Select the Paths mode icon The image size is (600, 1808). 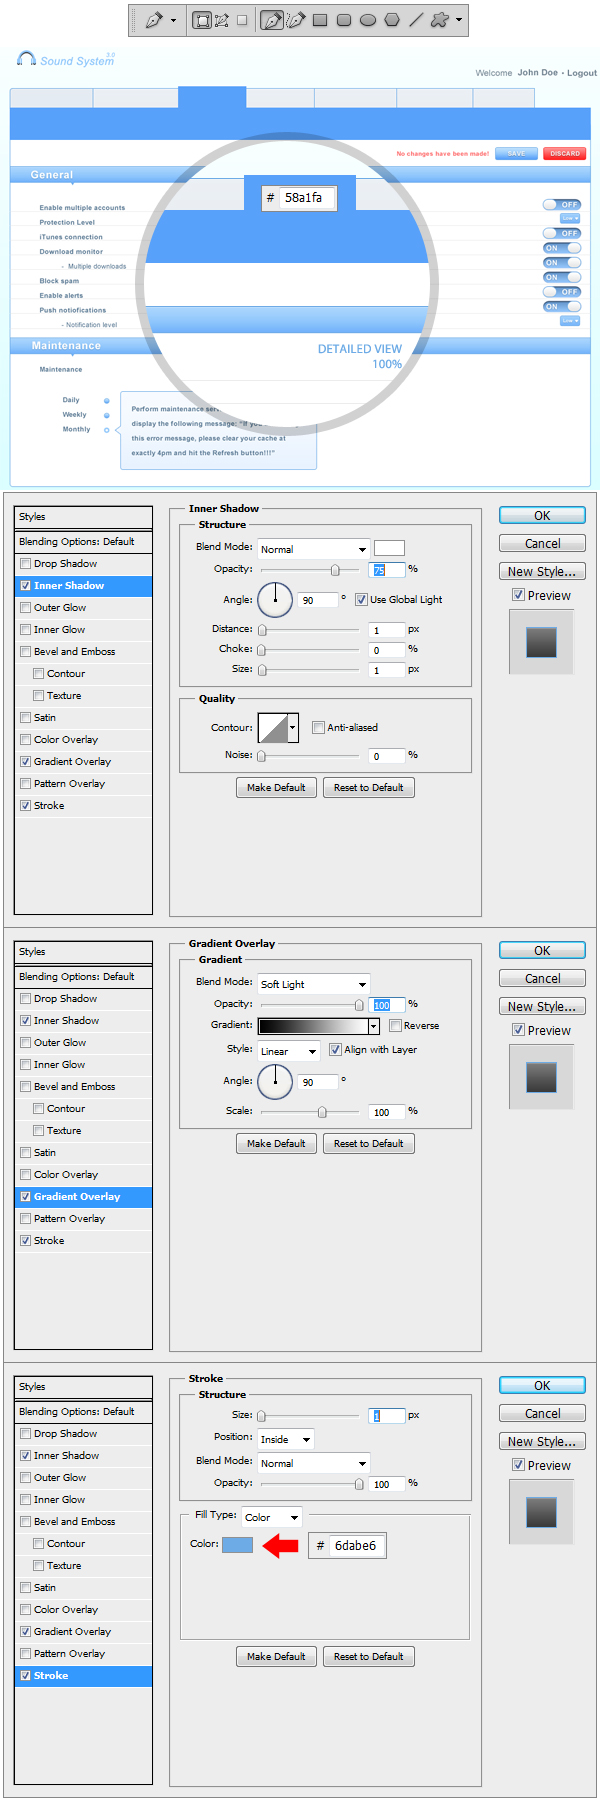222,20
